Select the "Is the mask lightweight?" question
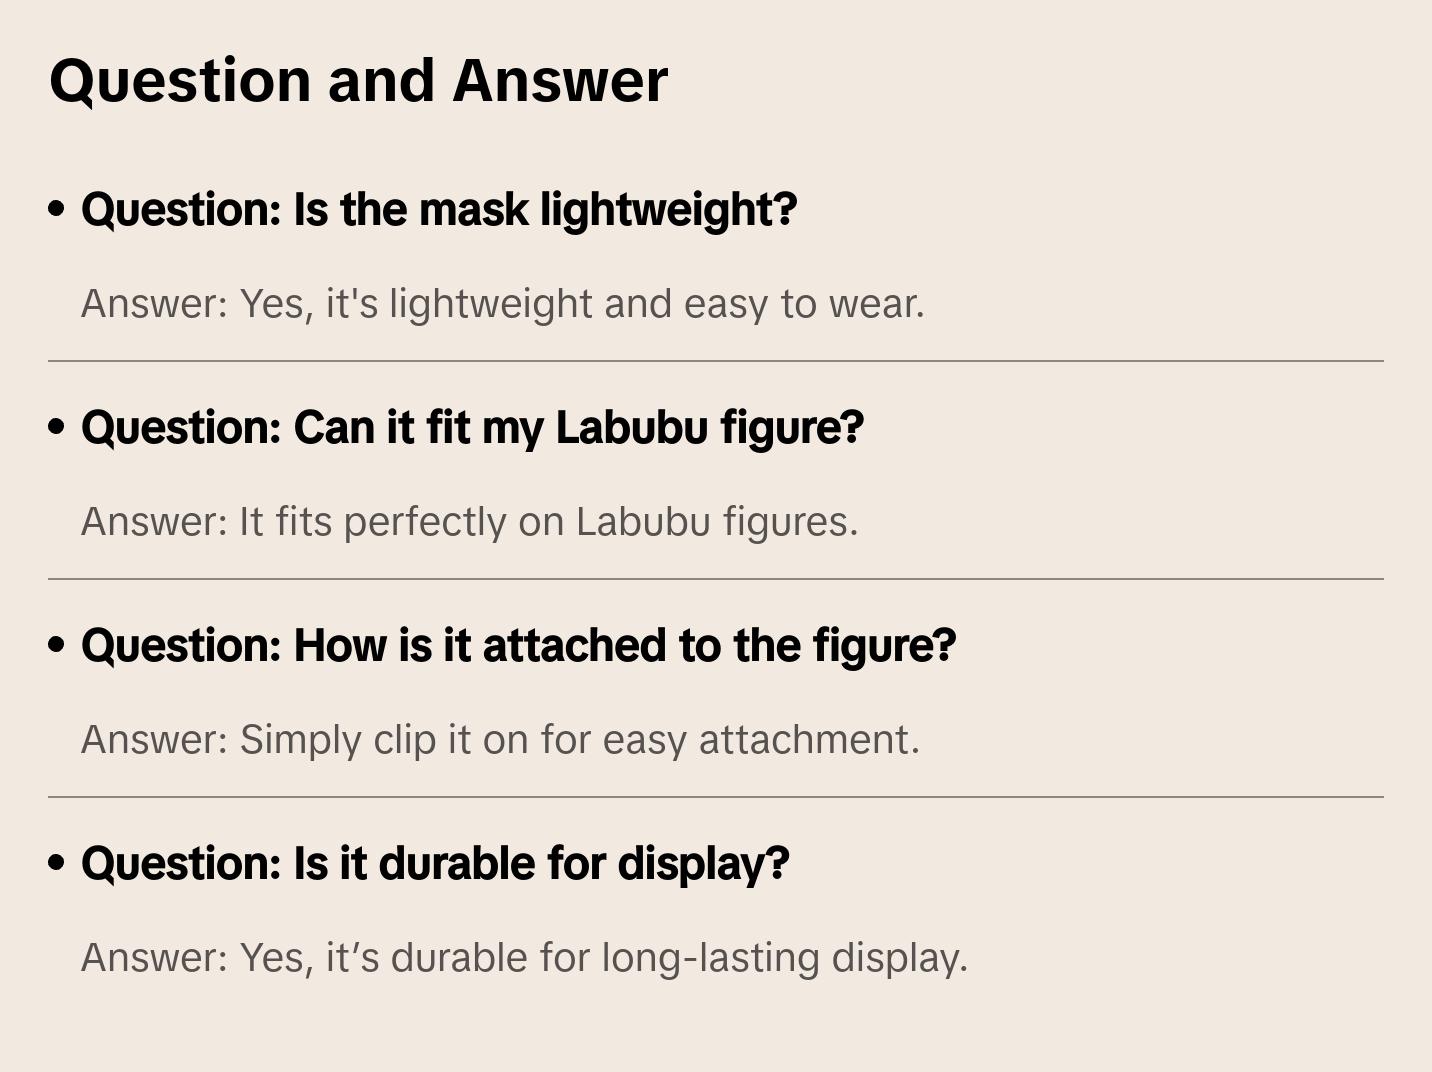This screenshot has height=1072, width=1432. [x=439, y=209]
